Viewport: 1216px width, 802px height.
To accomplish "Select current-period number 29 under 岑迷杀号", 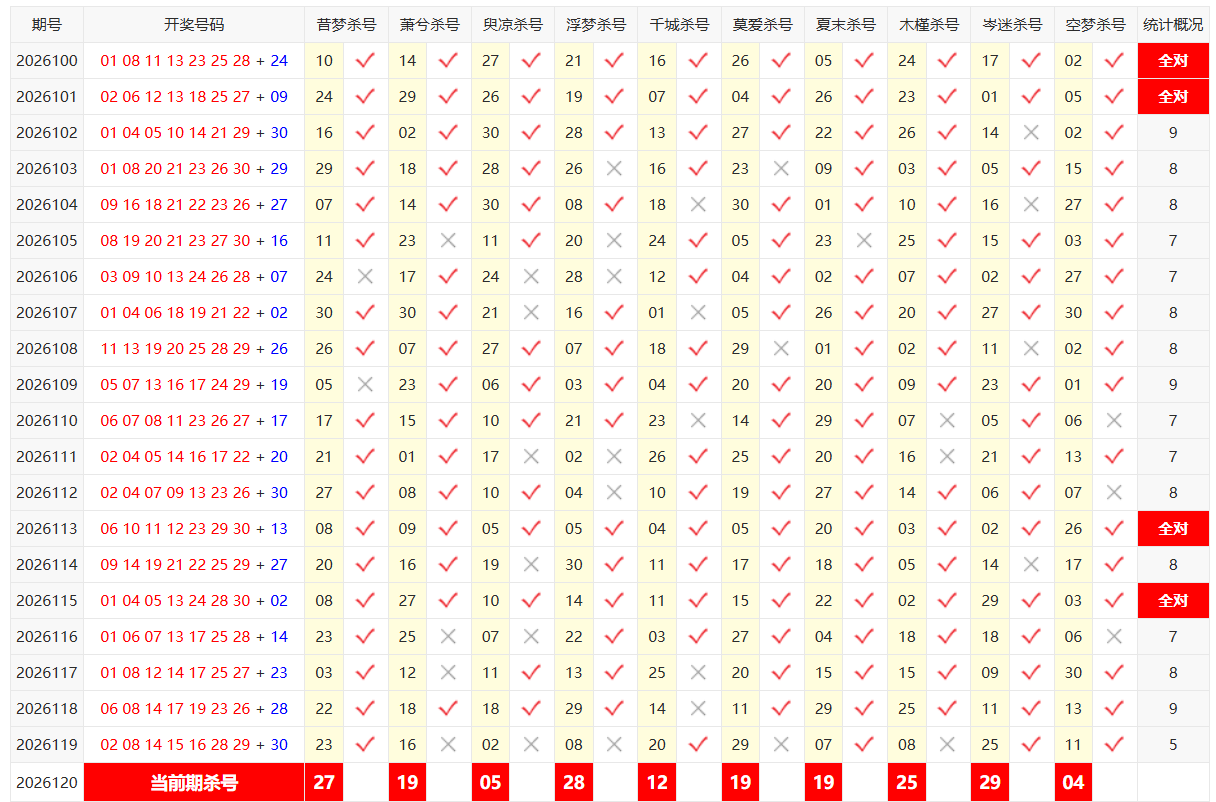I will tap(990, 783).
